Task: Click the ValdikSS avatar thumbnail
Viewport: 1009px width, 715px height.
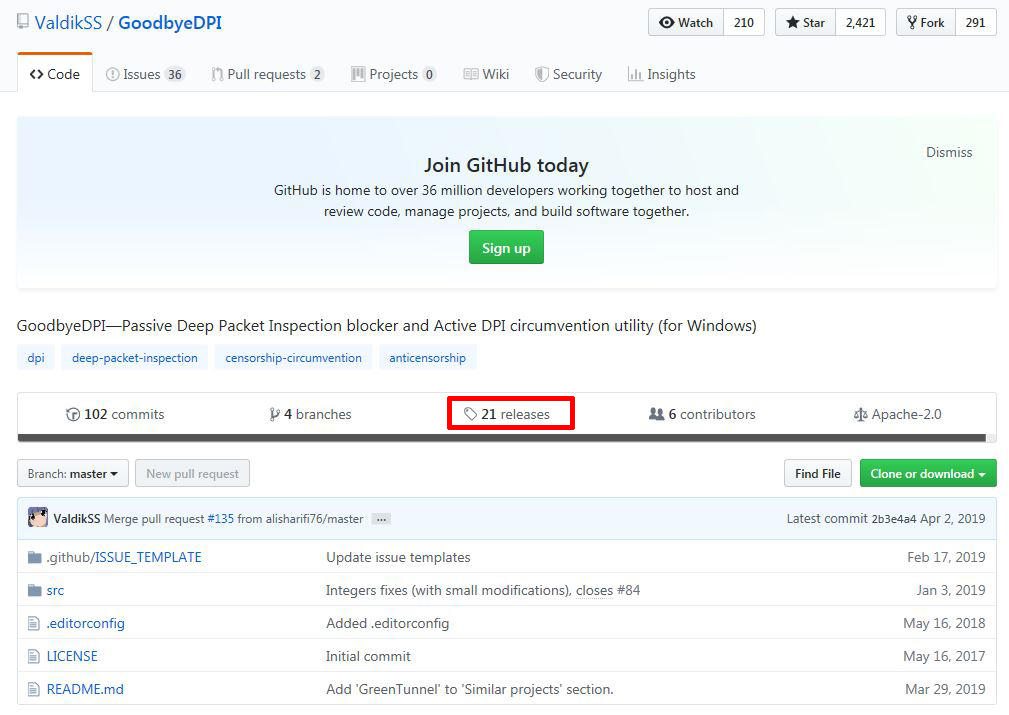Action: click(x=38, y=517)
